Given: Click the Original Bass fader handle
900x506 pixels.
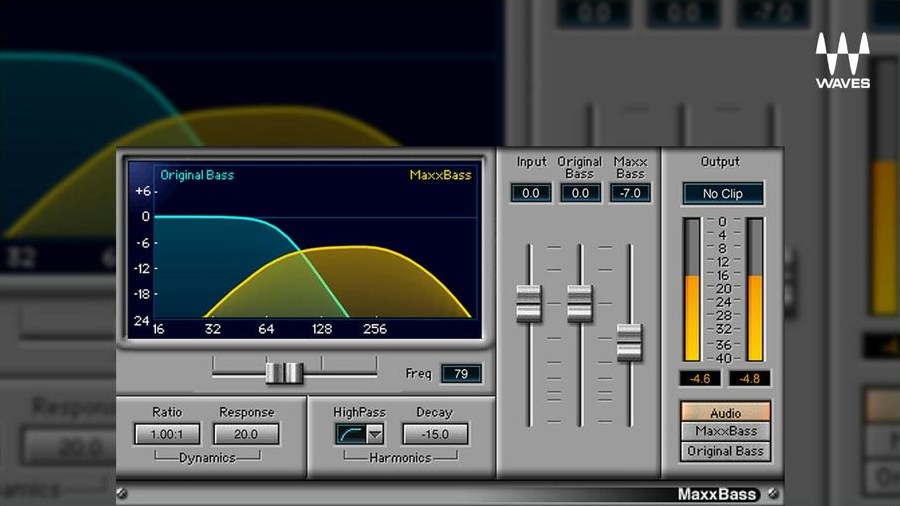Looking at the screenshot, I should [x=580, y=303].
